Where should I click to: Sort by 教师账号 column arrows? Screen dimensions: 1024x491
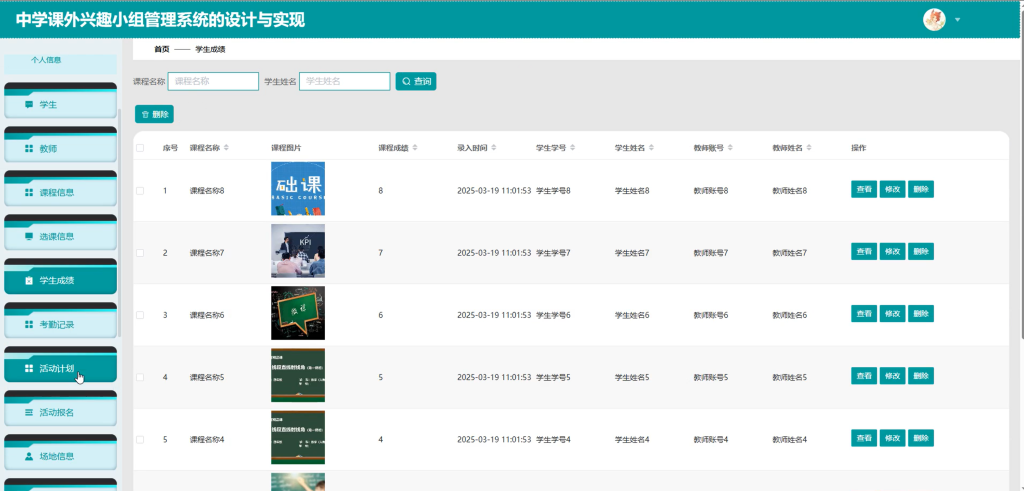(730, 148)
